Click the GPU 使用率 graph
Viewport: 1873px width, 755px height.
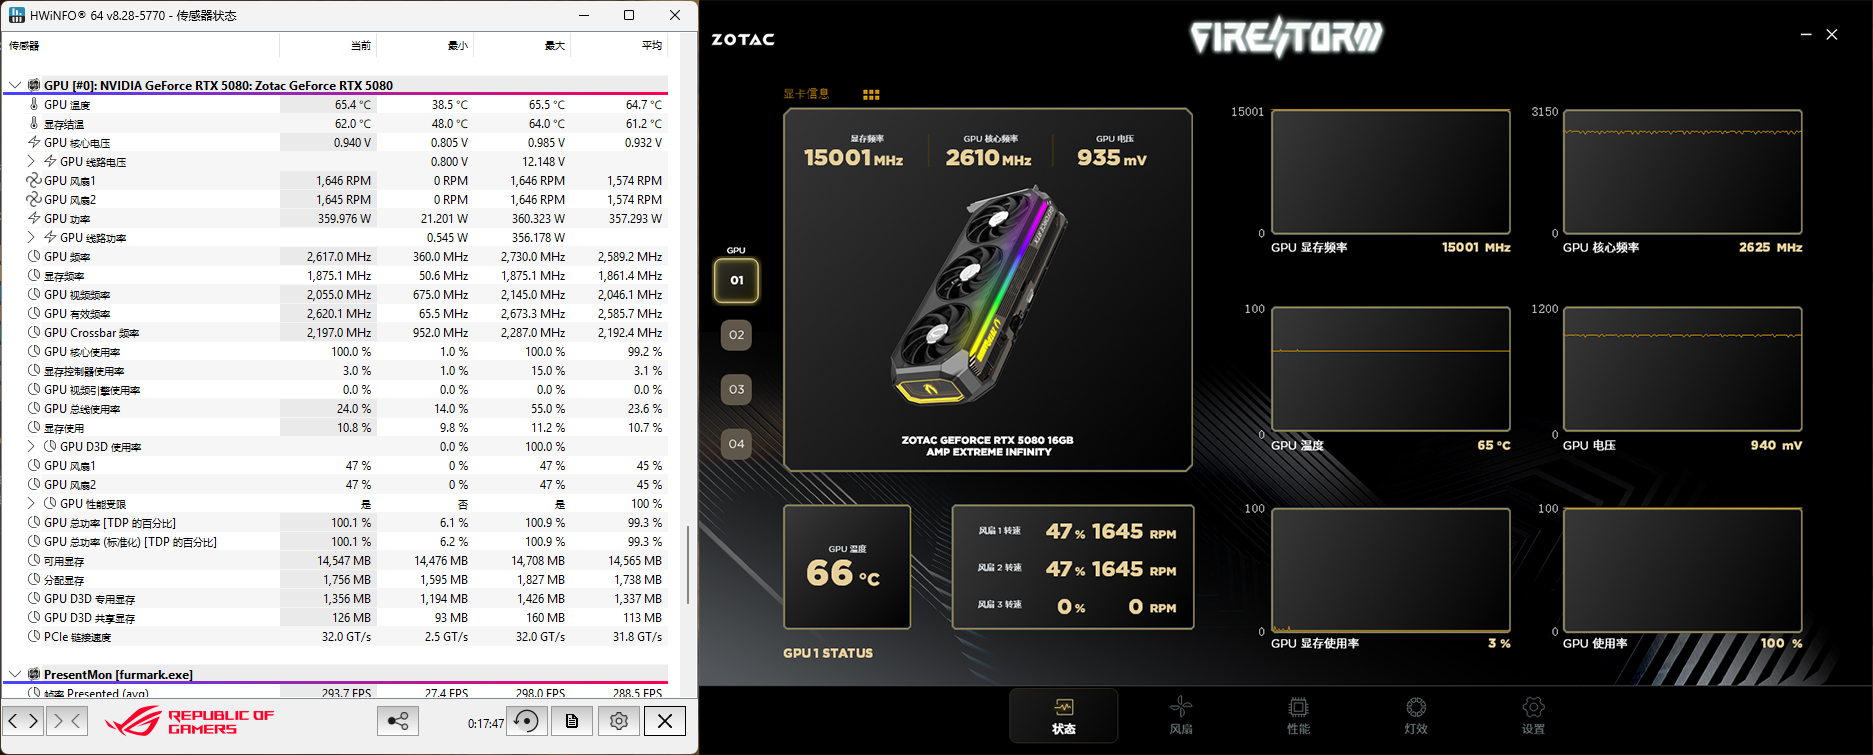click(x=1682, y=569)
